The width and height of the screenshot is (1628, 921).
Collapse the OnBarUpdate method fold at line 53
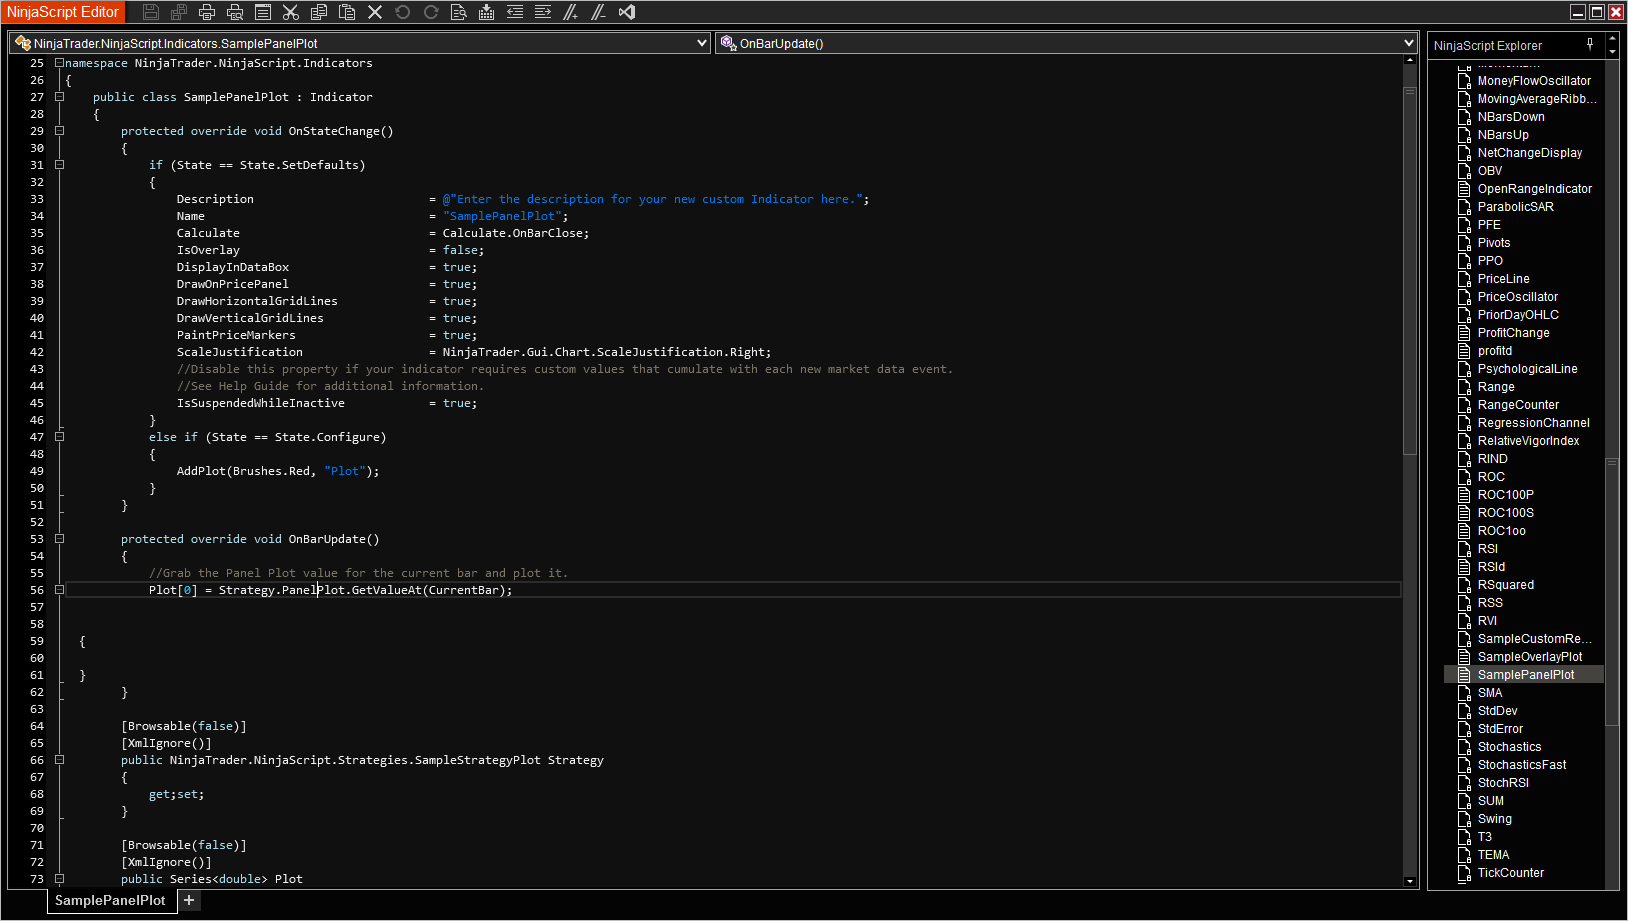(60, 539)
